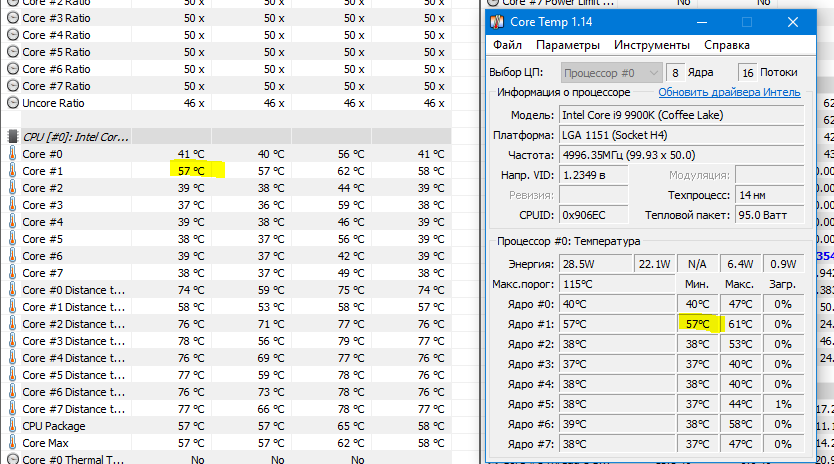Click thermometer icon beside Core #4 row
This screenshot has width=834, height=464.
pyautogui.click(x=12, y=222)
